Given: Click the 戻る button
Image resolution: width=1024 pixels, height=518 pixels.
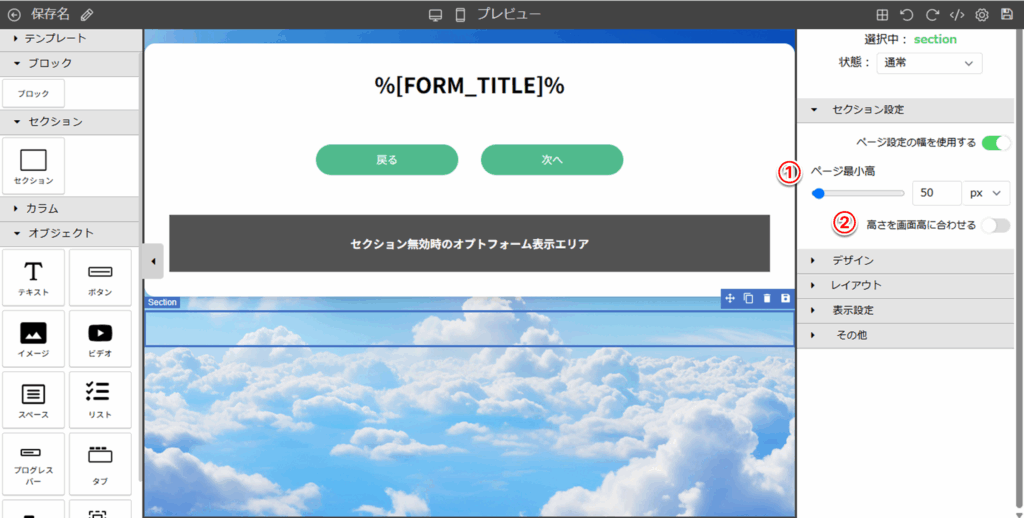Looking at the screenshot, I should pyautogui.click(x=387, y=160).
